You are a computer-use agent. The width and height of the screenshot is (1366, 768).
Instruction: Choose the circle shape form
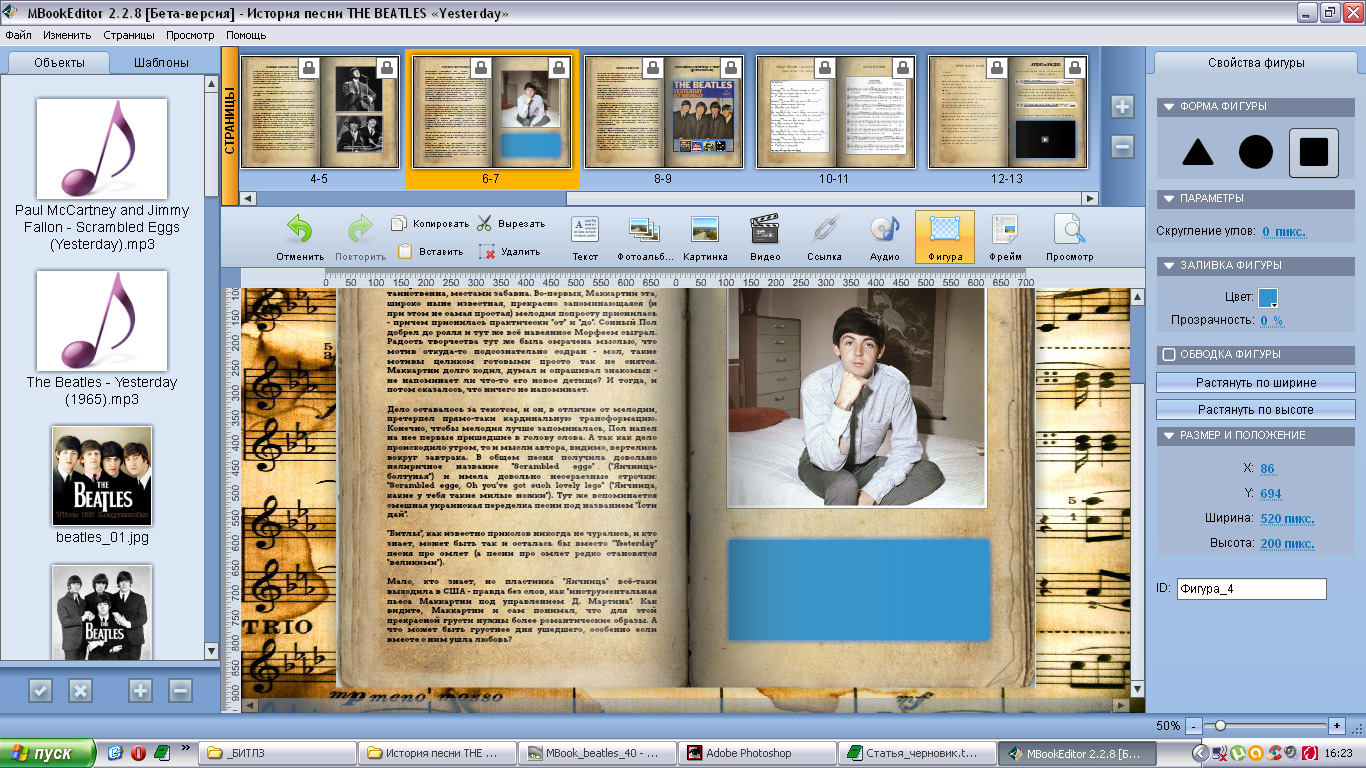(x=1256, y=153)
